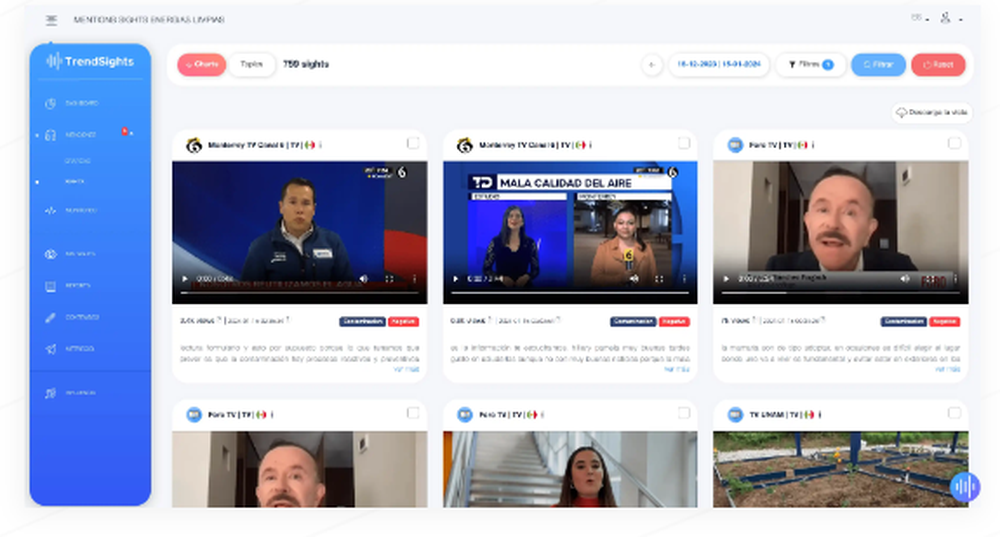Mute the MALA CALIDAD DEL AIRE video

pos(634,279)
